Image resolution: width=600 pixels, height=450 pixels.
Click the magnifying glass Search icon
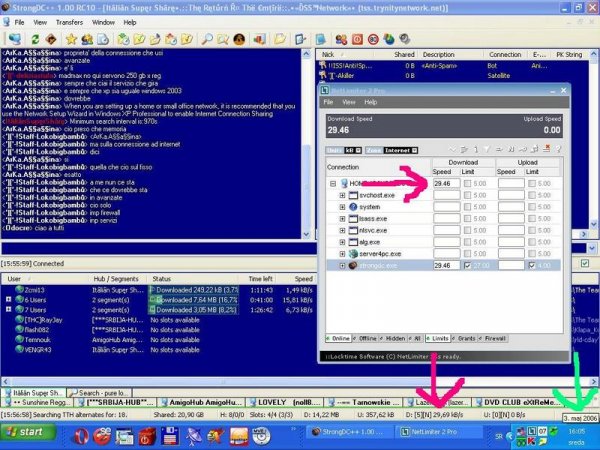207,39
